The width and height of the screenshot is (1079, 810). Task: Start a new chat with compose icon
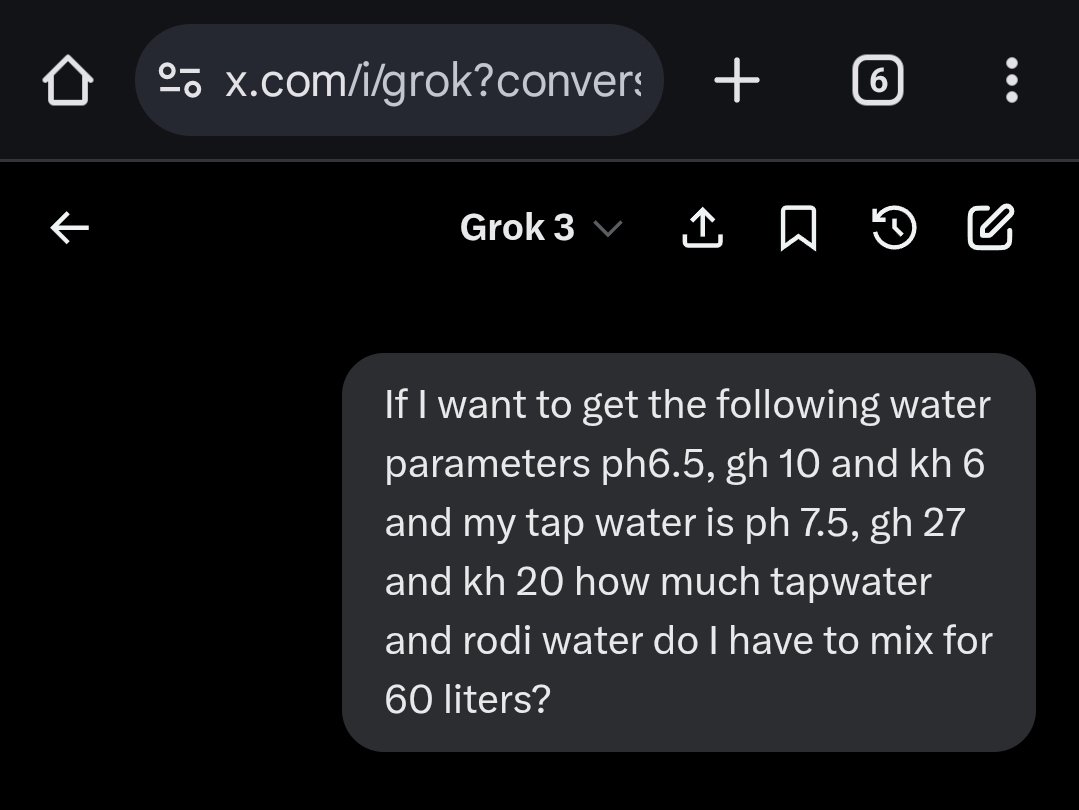coord(990,226)
